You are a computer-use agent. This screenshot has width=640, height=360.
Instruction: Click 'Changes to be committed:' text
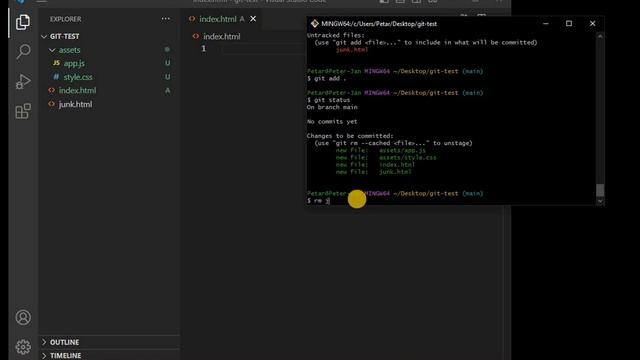pyautogui.click(x=350, y=136)
